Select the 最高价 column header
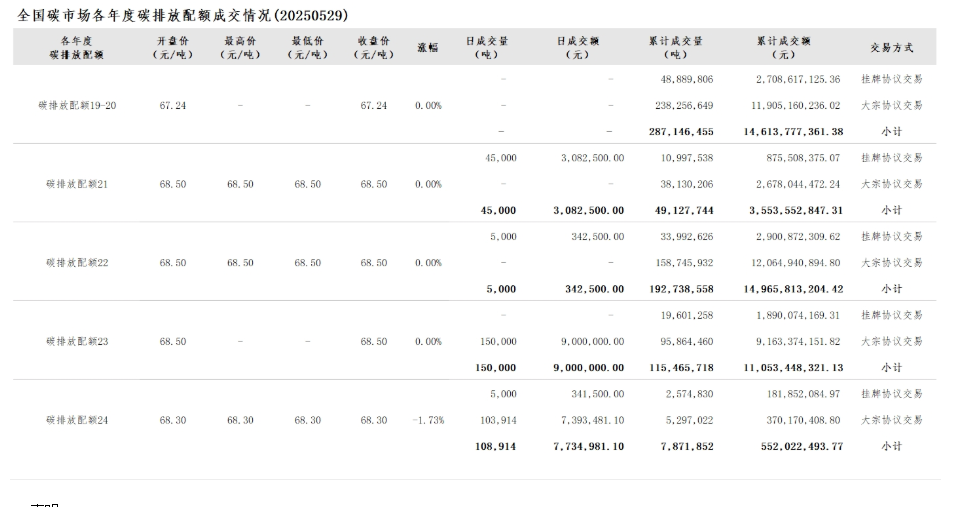954x507 pixels. 240,47
